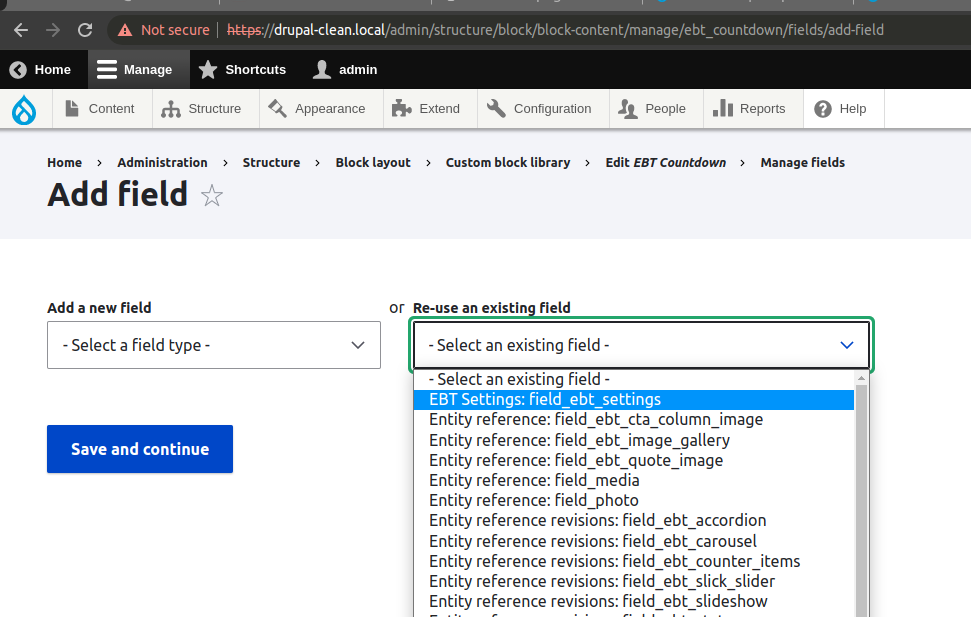Click the Not secure warning icon

[x=125, y=30]
